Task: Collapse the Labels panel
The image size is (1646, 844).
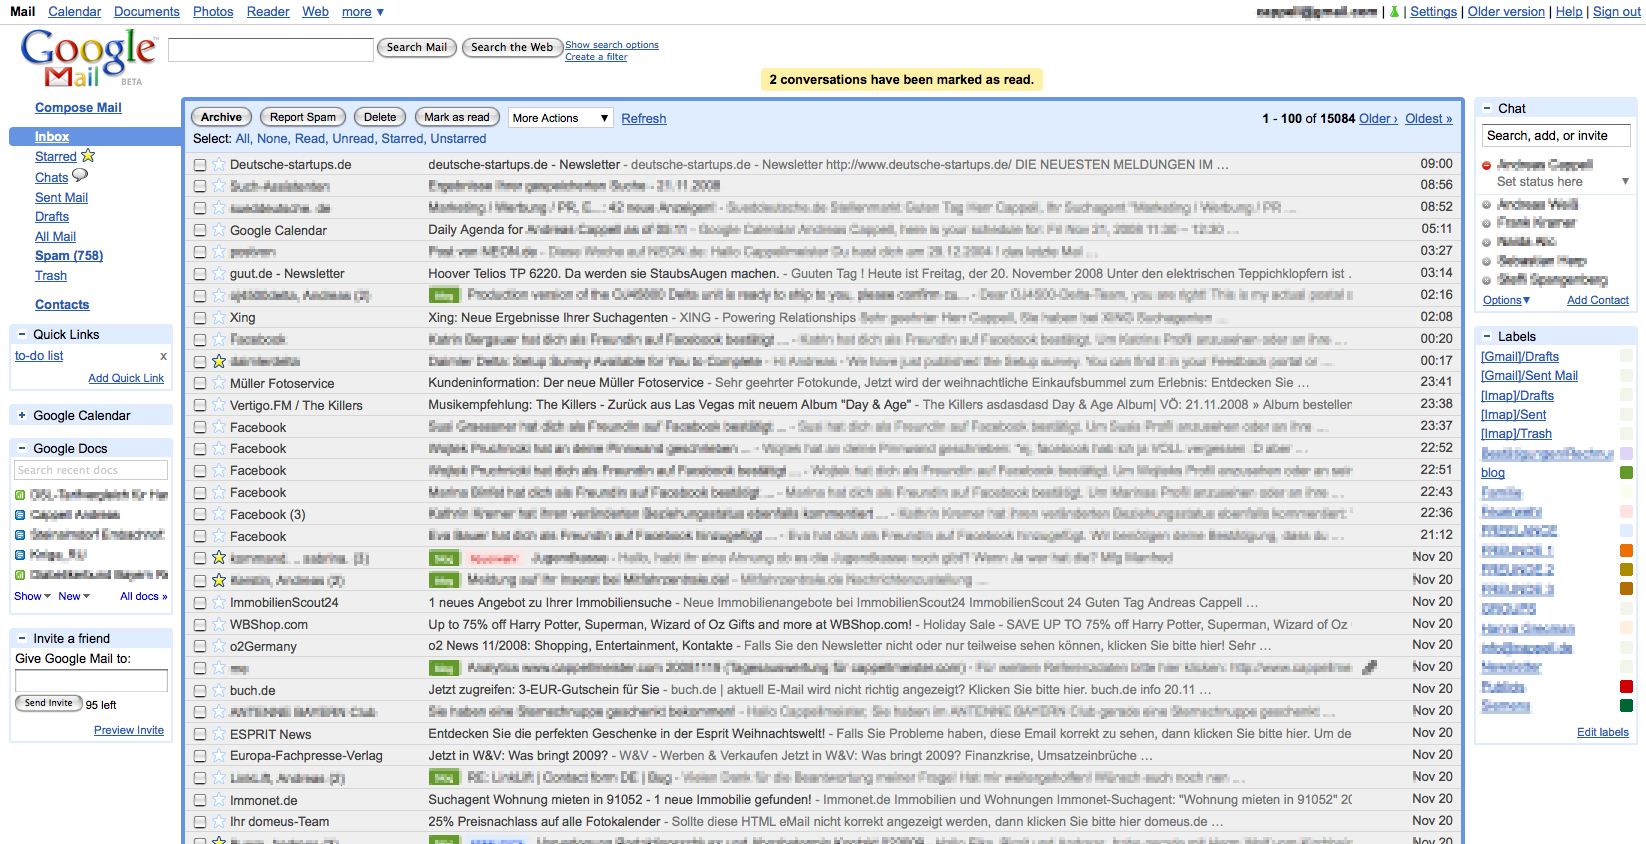Action: pyautogui.click(x=1487, y=337)
